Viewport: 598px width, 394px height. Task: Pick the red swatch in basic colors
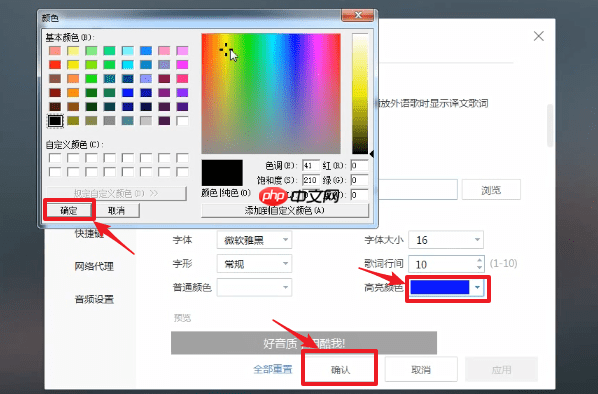55,64
